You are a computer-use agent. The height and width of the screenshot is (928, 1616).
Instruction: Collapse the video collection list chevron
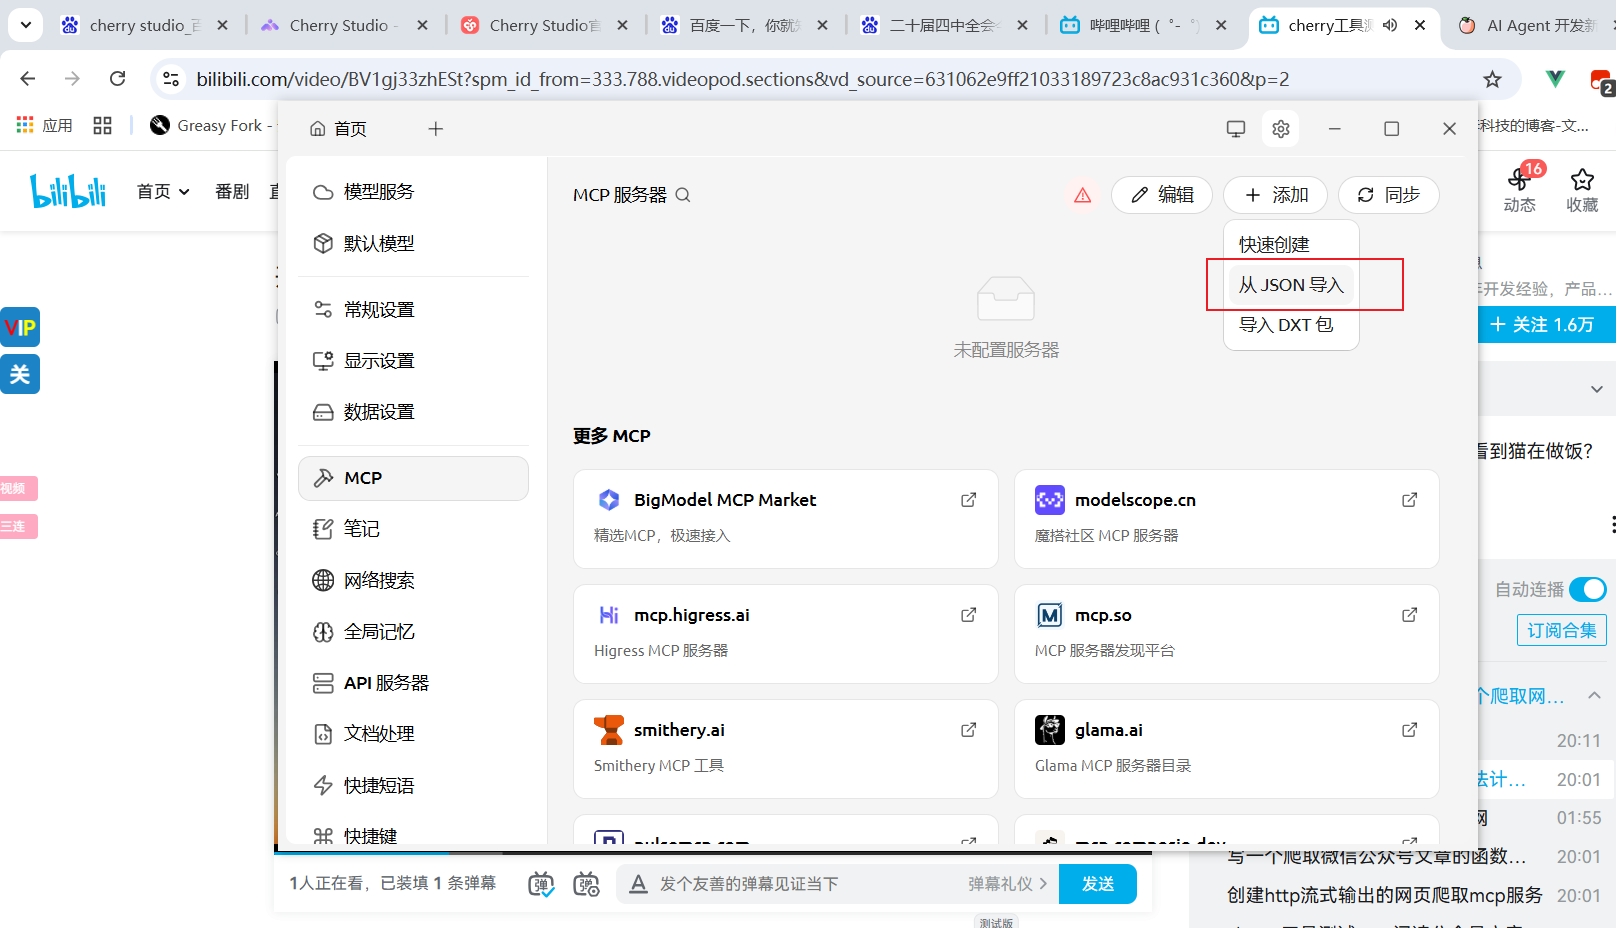point(1595,696)
